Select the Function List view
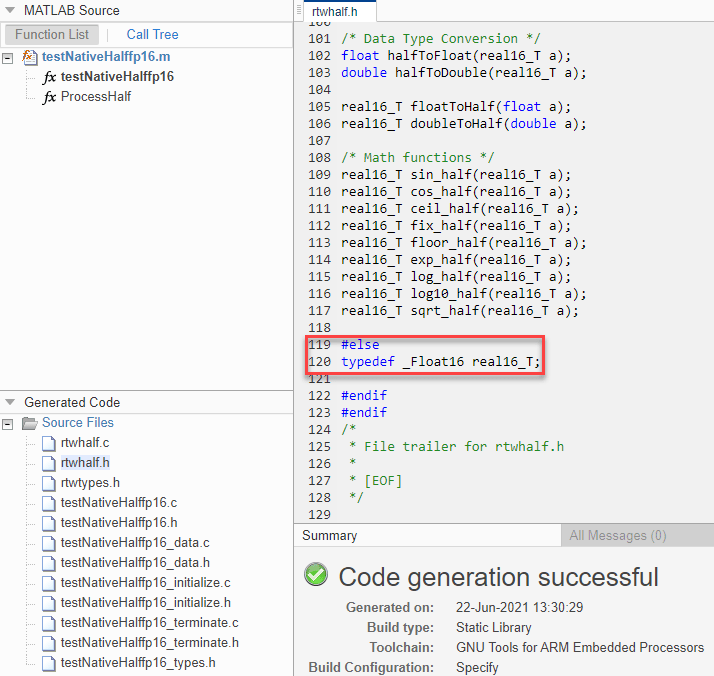 click(52, 35)
